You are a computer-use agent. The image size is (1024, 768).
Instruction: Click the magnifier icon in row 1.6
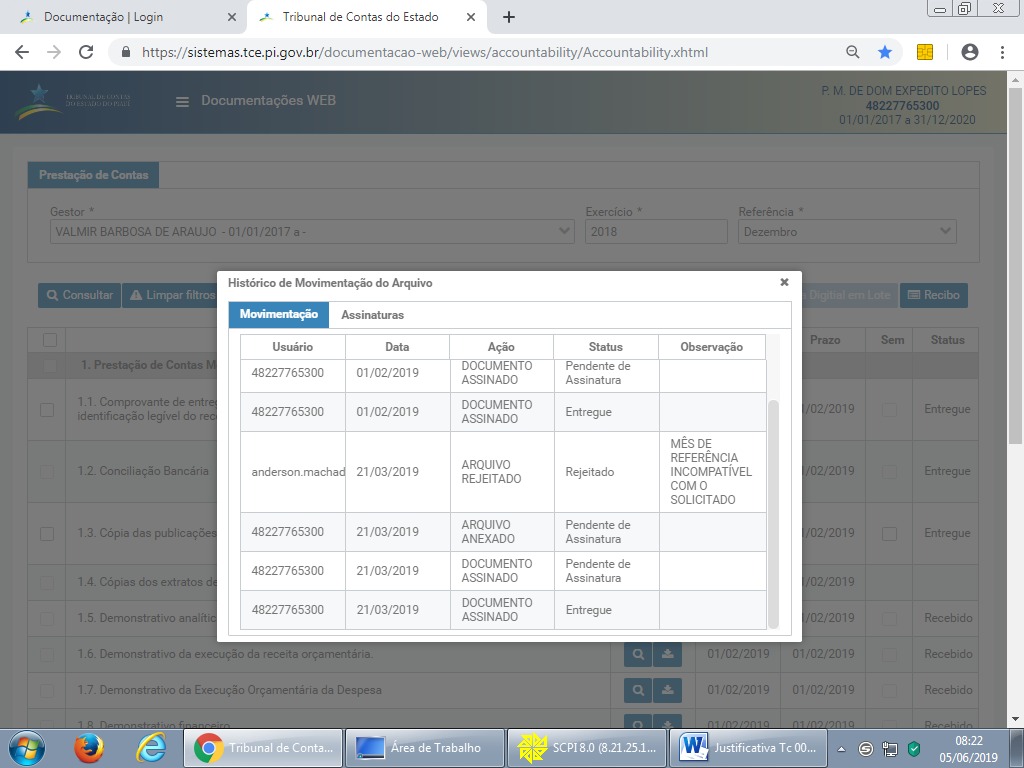tap(637, 655)
